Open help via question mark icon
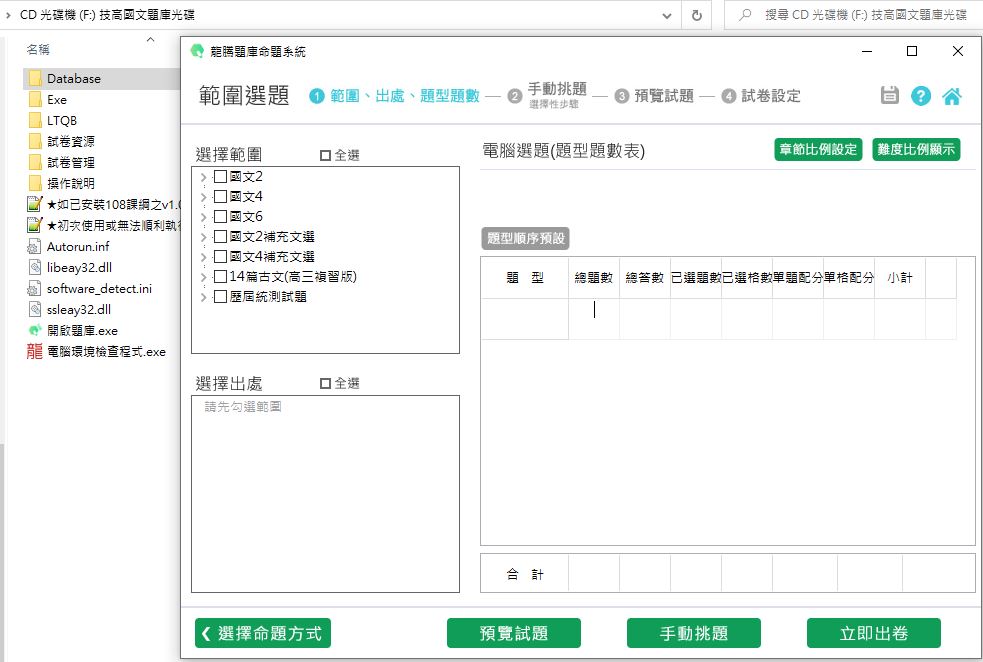983x662 pixels. [921, 95]
